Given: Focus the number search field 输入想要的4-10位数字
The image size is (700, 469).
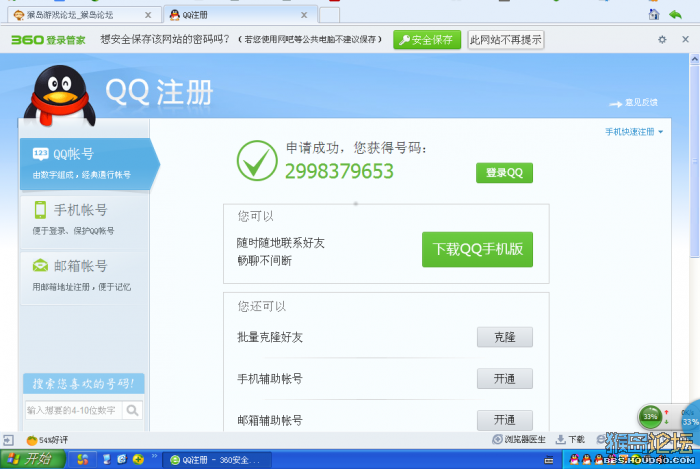Looking at the screenshot, I should 73,410.
